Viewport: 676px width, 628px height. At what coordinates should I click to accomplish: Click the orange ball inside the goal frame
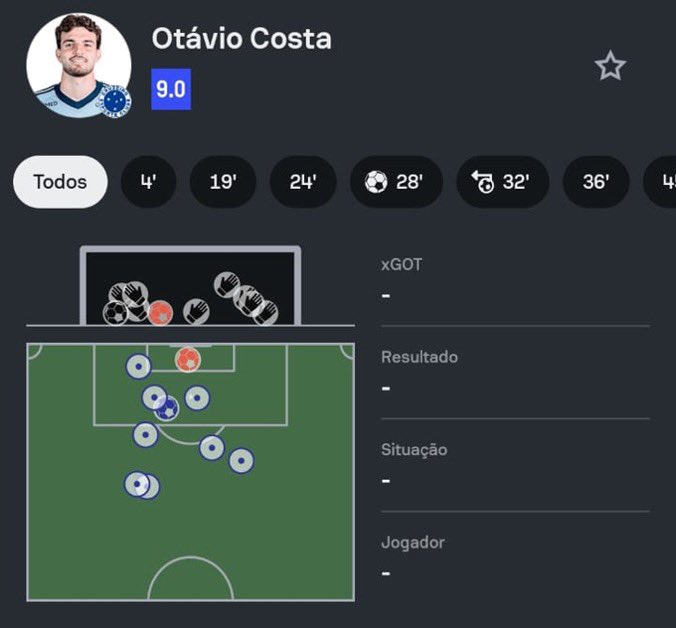[161, 313]
